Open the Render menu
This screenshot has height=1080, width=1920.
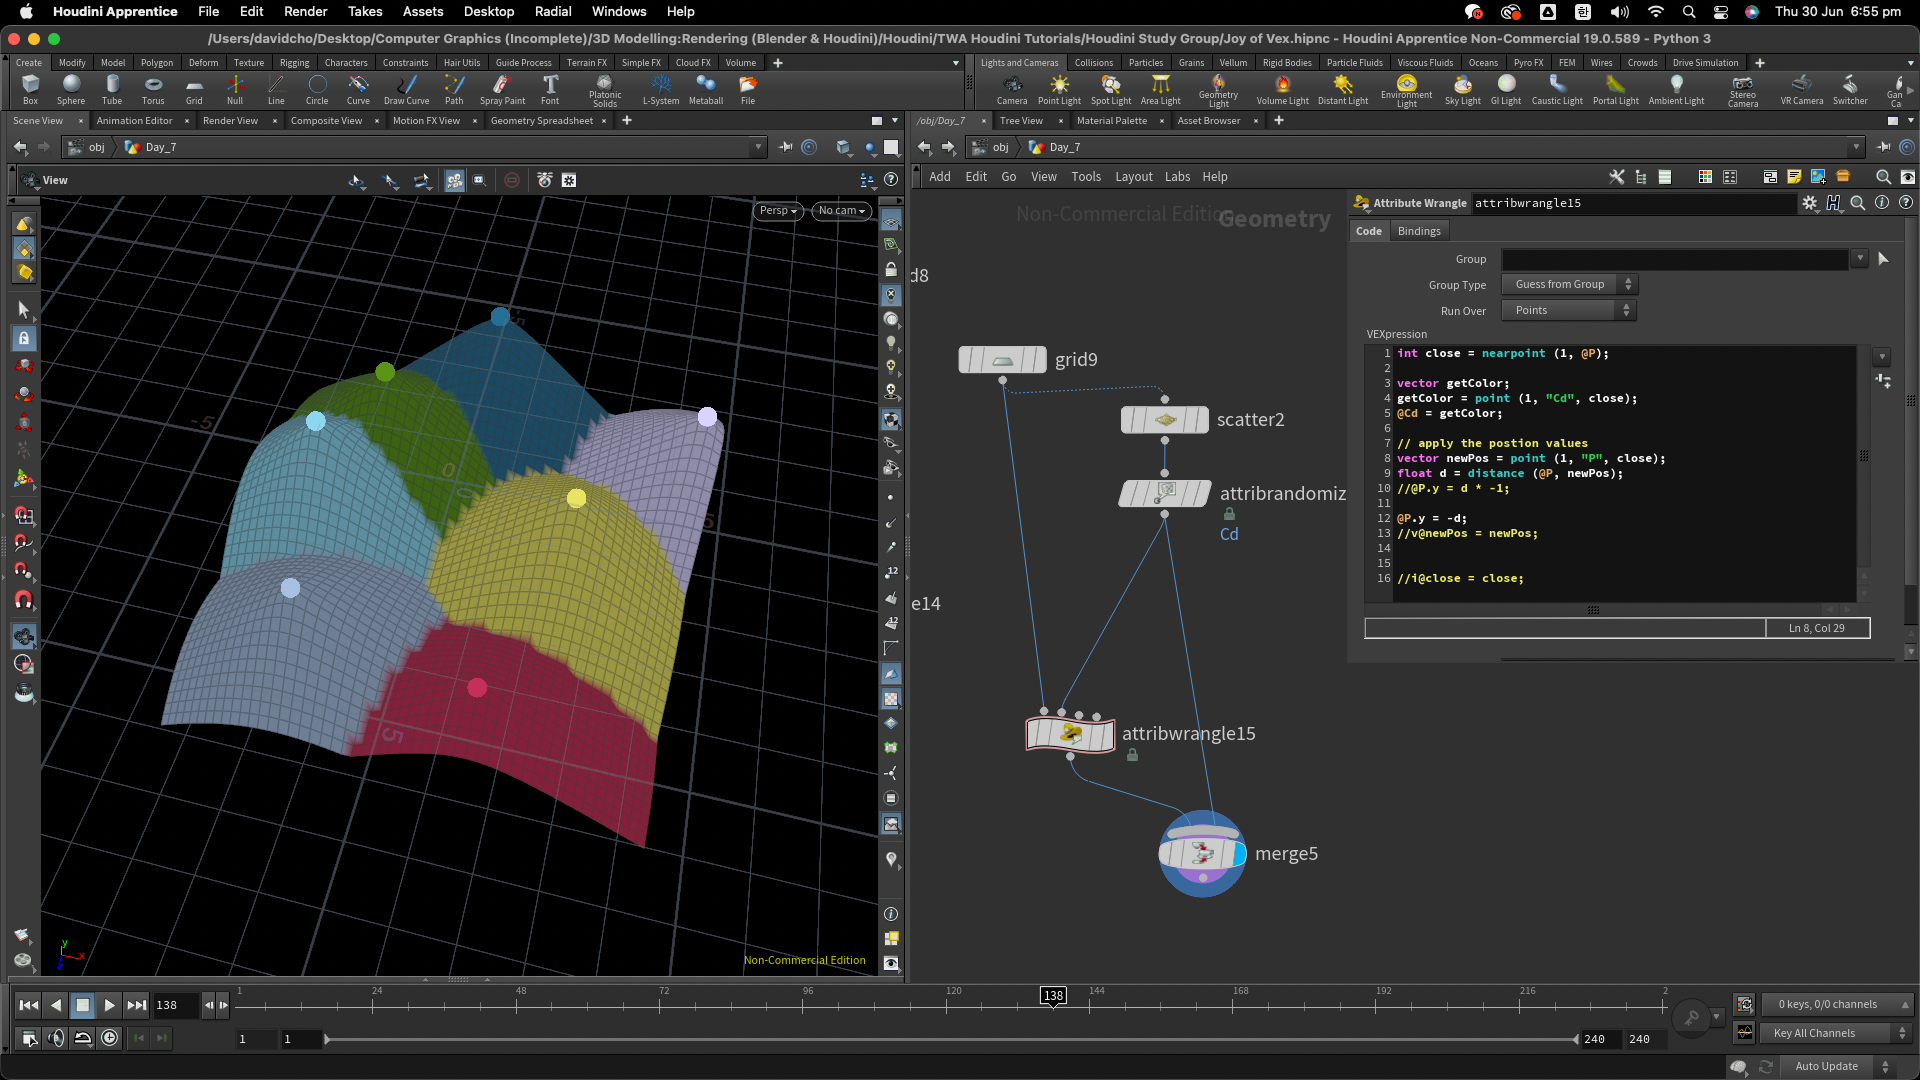coord(305,12)
